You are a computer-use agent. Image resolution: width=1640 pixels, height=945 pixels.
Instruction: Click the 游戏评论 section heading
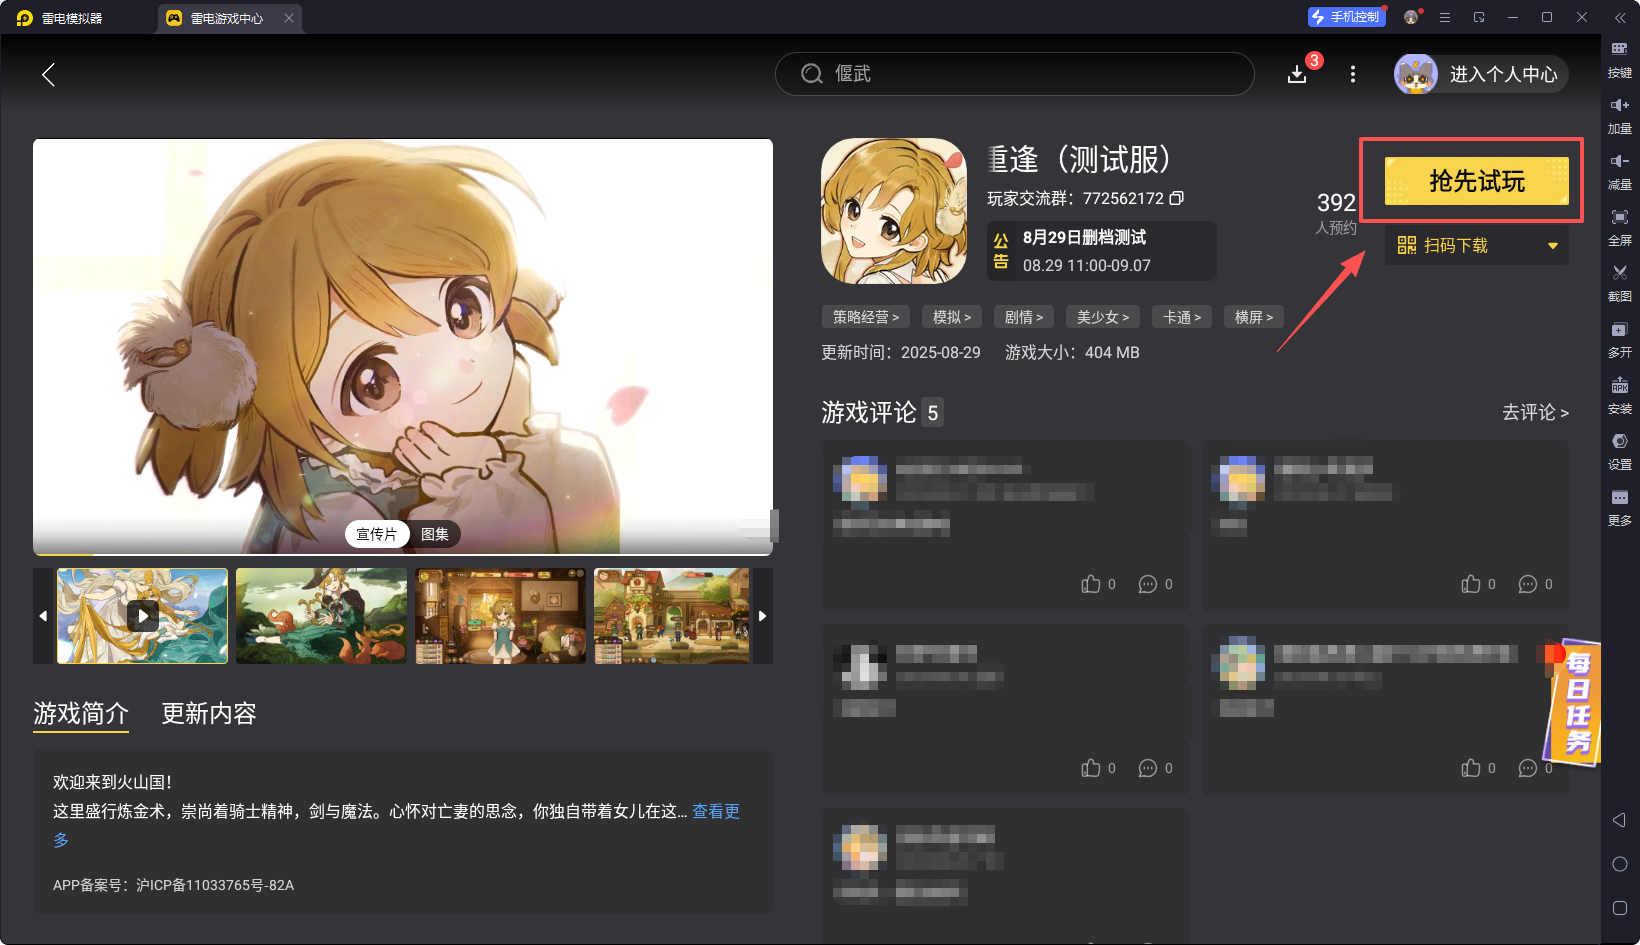pos(869,412)
